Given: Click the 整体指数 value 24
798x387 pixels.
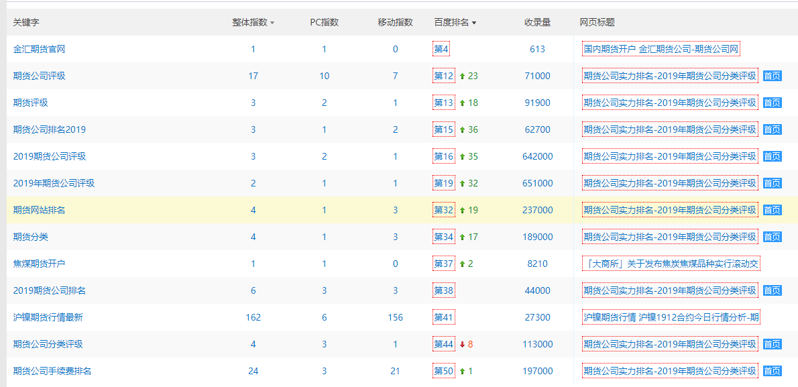Looking at the screenshot, I should [x=253, y=371].
